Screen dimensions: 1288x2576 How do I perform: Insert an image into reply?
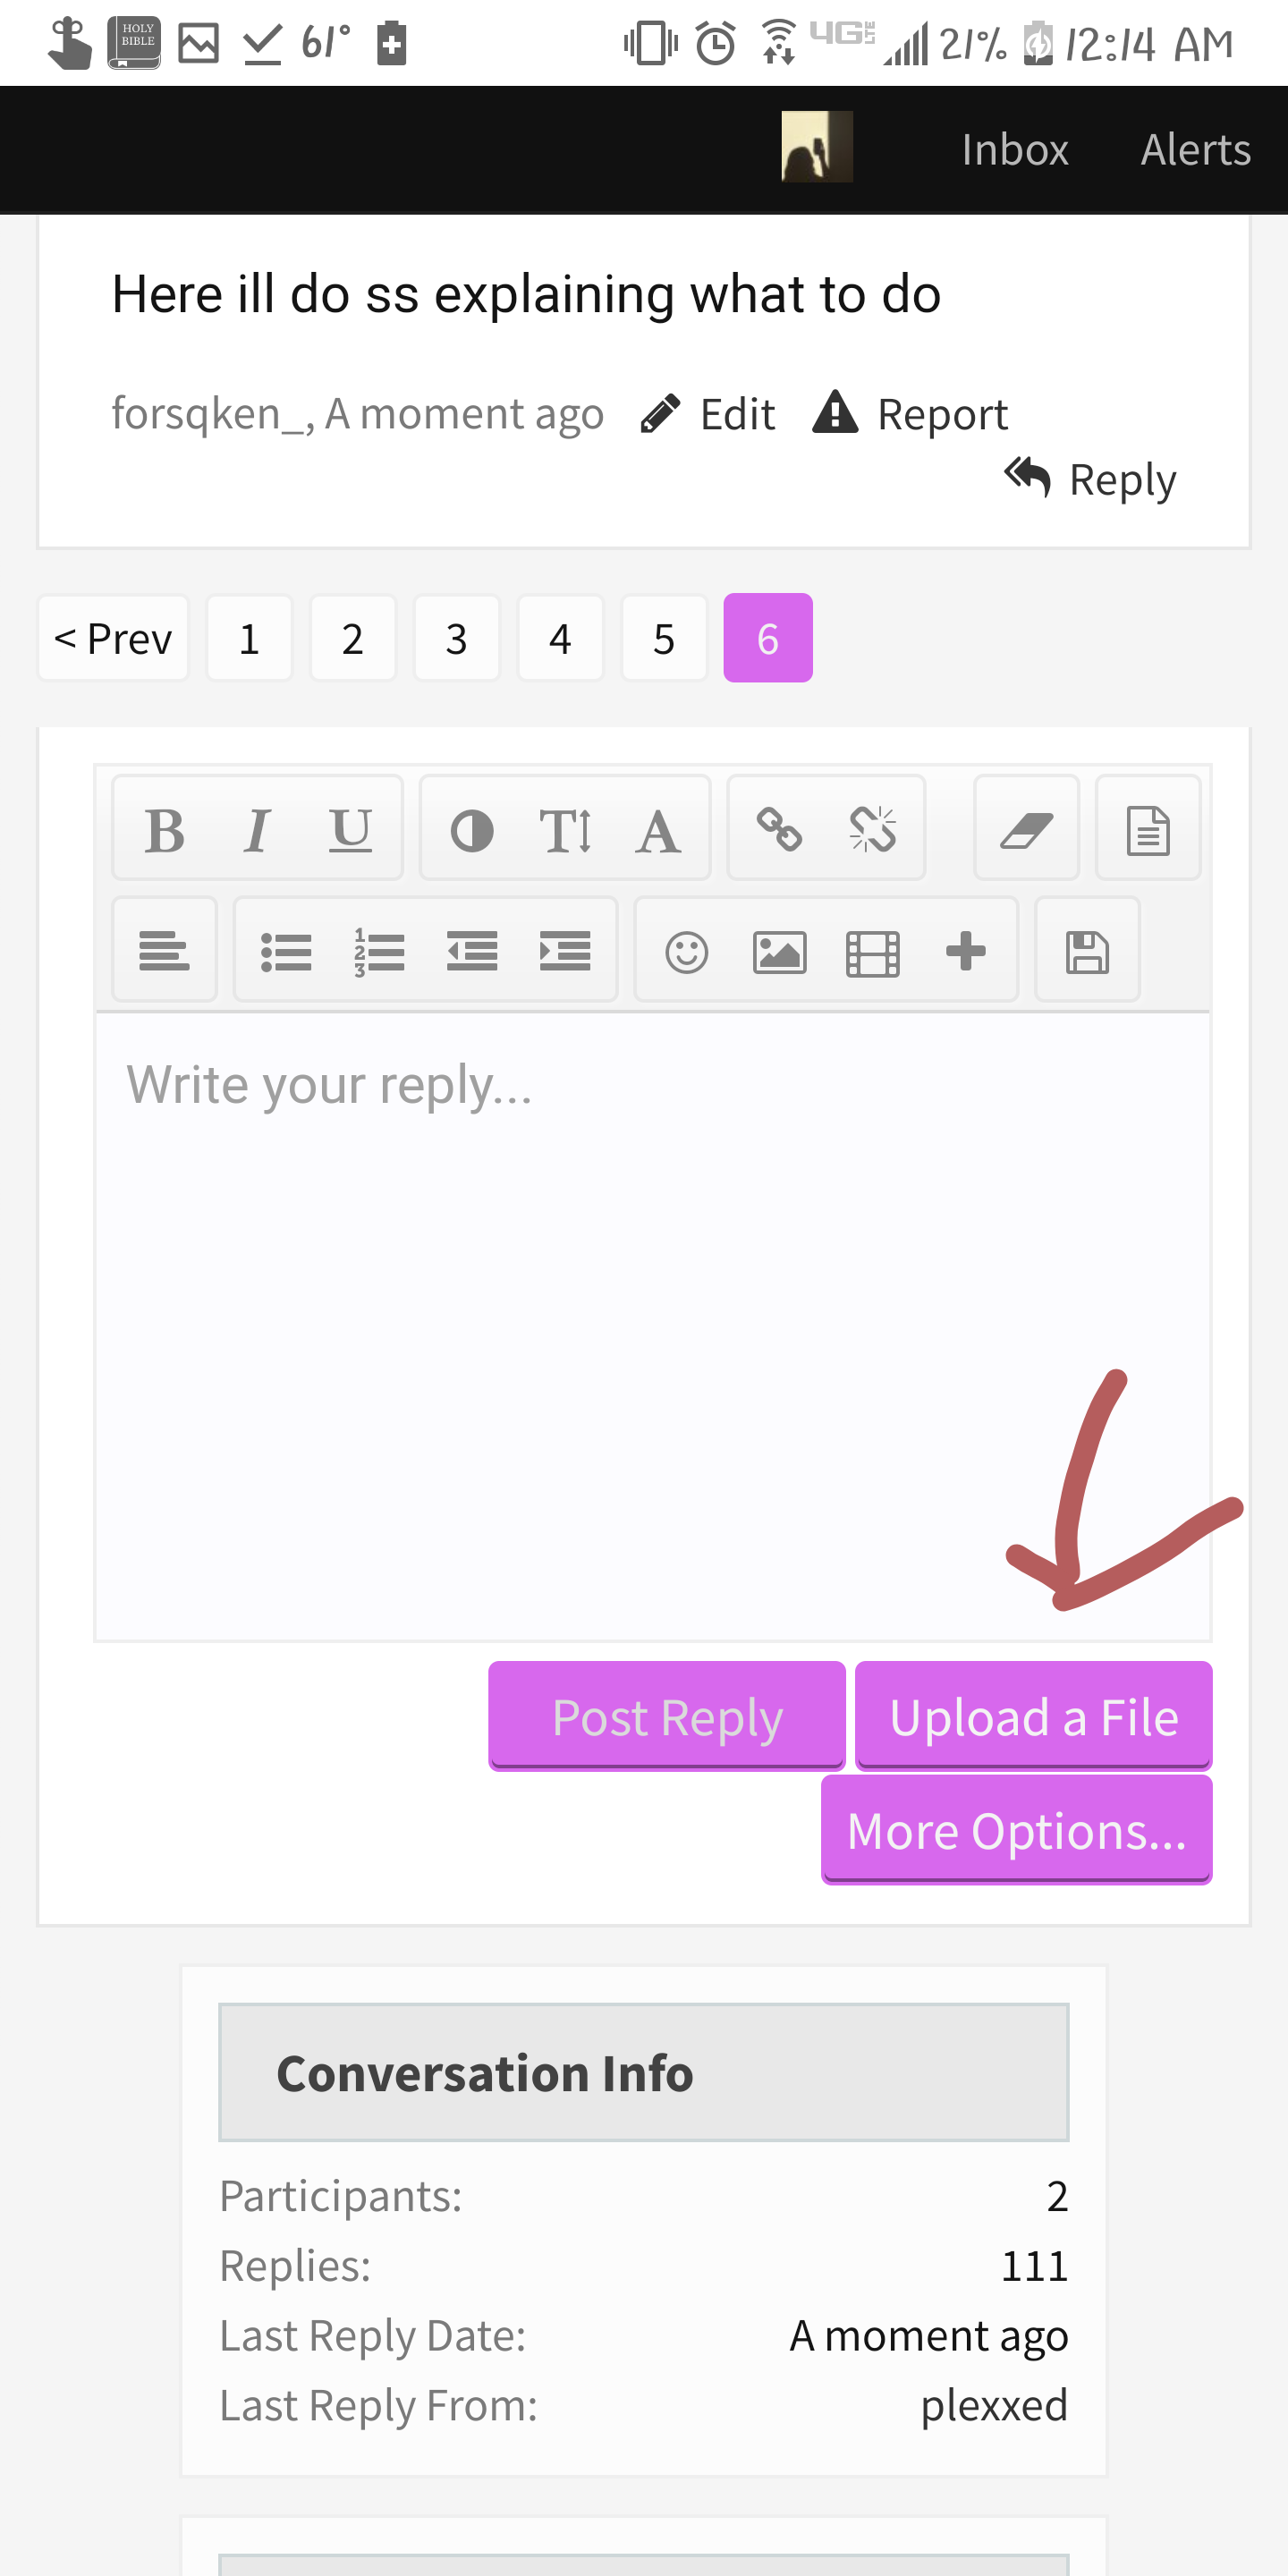click(780, 951)
